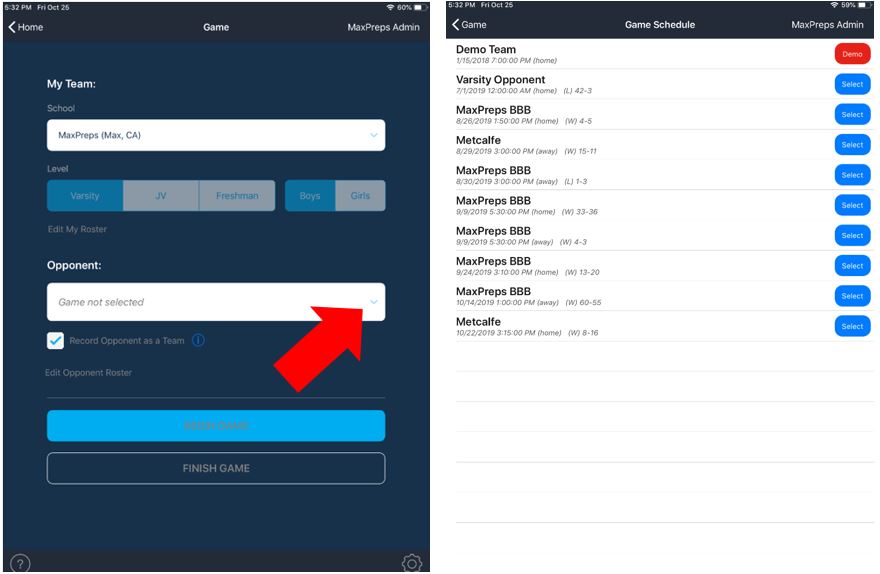
Task: Go back to Home from Game screen
Action: 25,27
